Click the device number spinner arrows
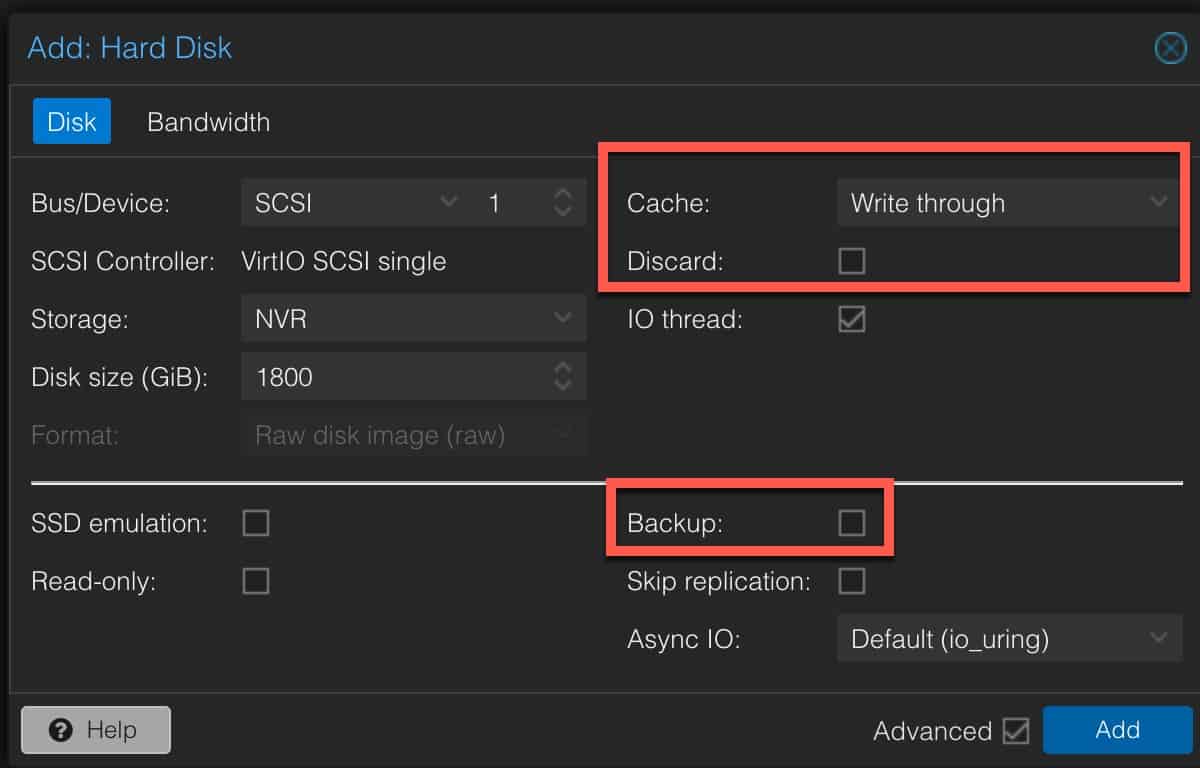 pyautogui.click(x=563, y=203)
